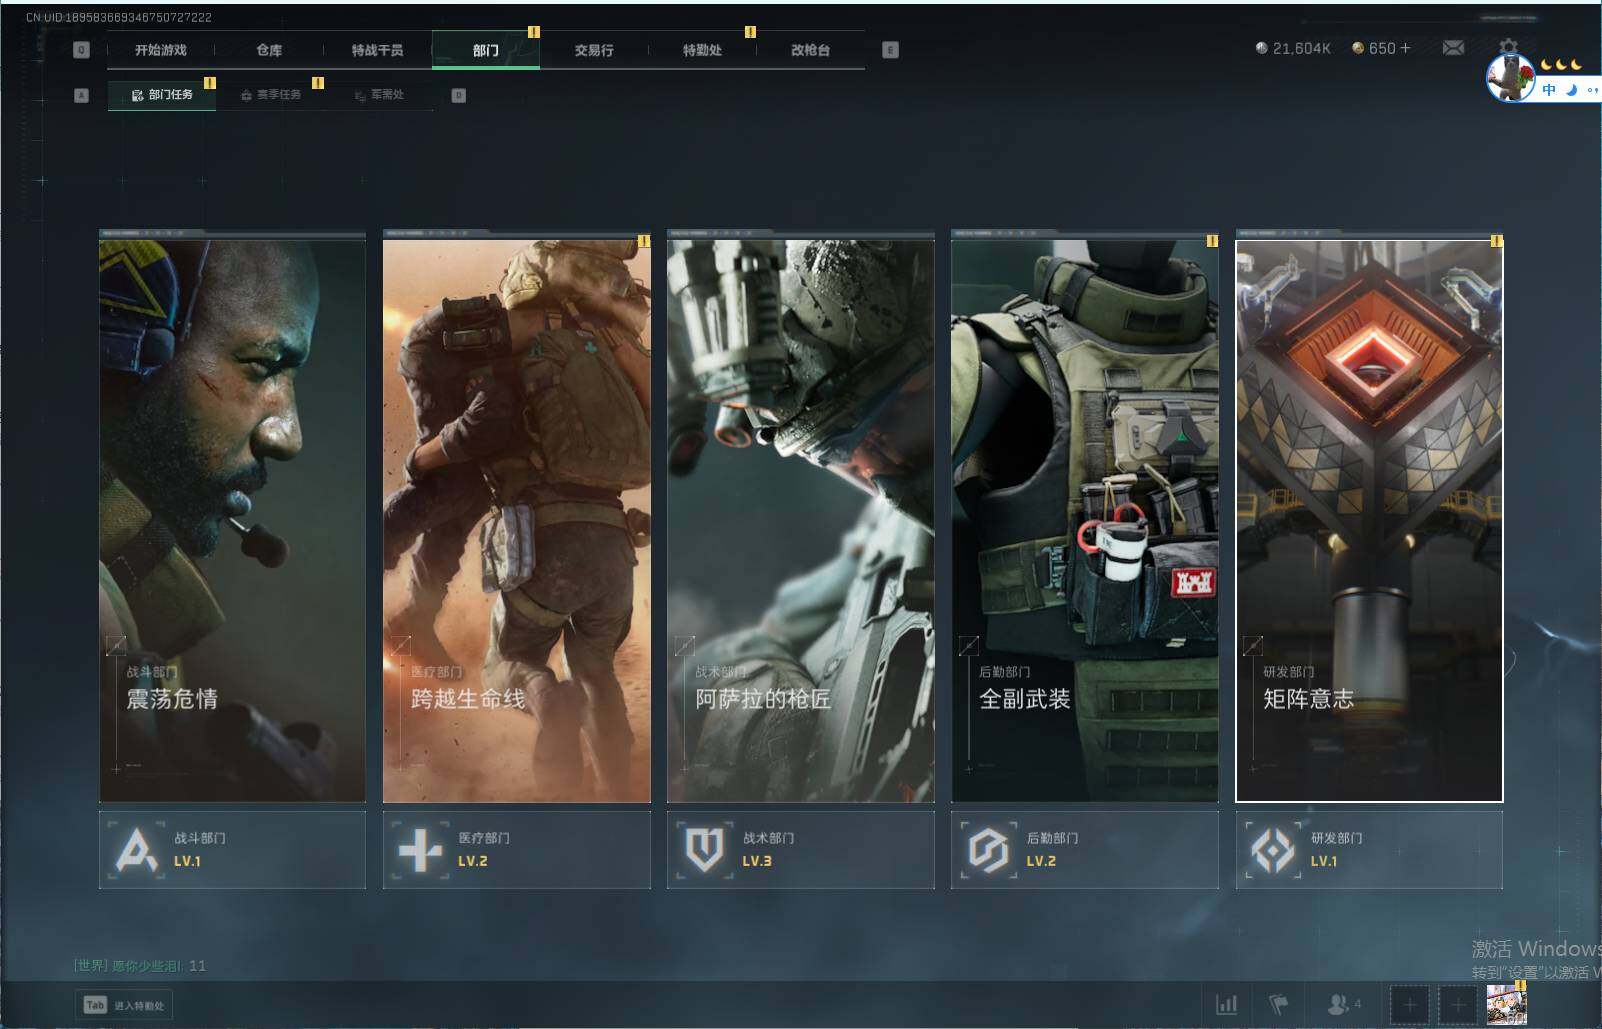This screenshot has width=1602, height=1029.
Task: Click the 医疗部门 cross emblem icon
Action: (x=420, y=850)
